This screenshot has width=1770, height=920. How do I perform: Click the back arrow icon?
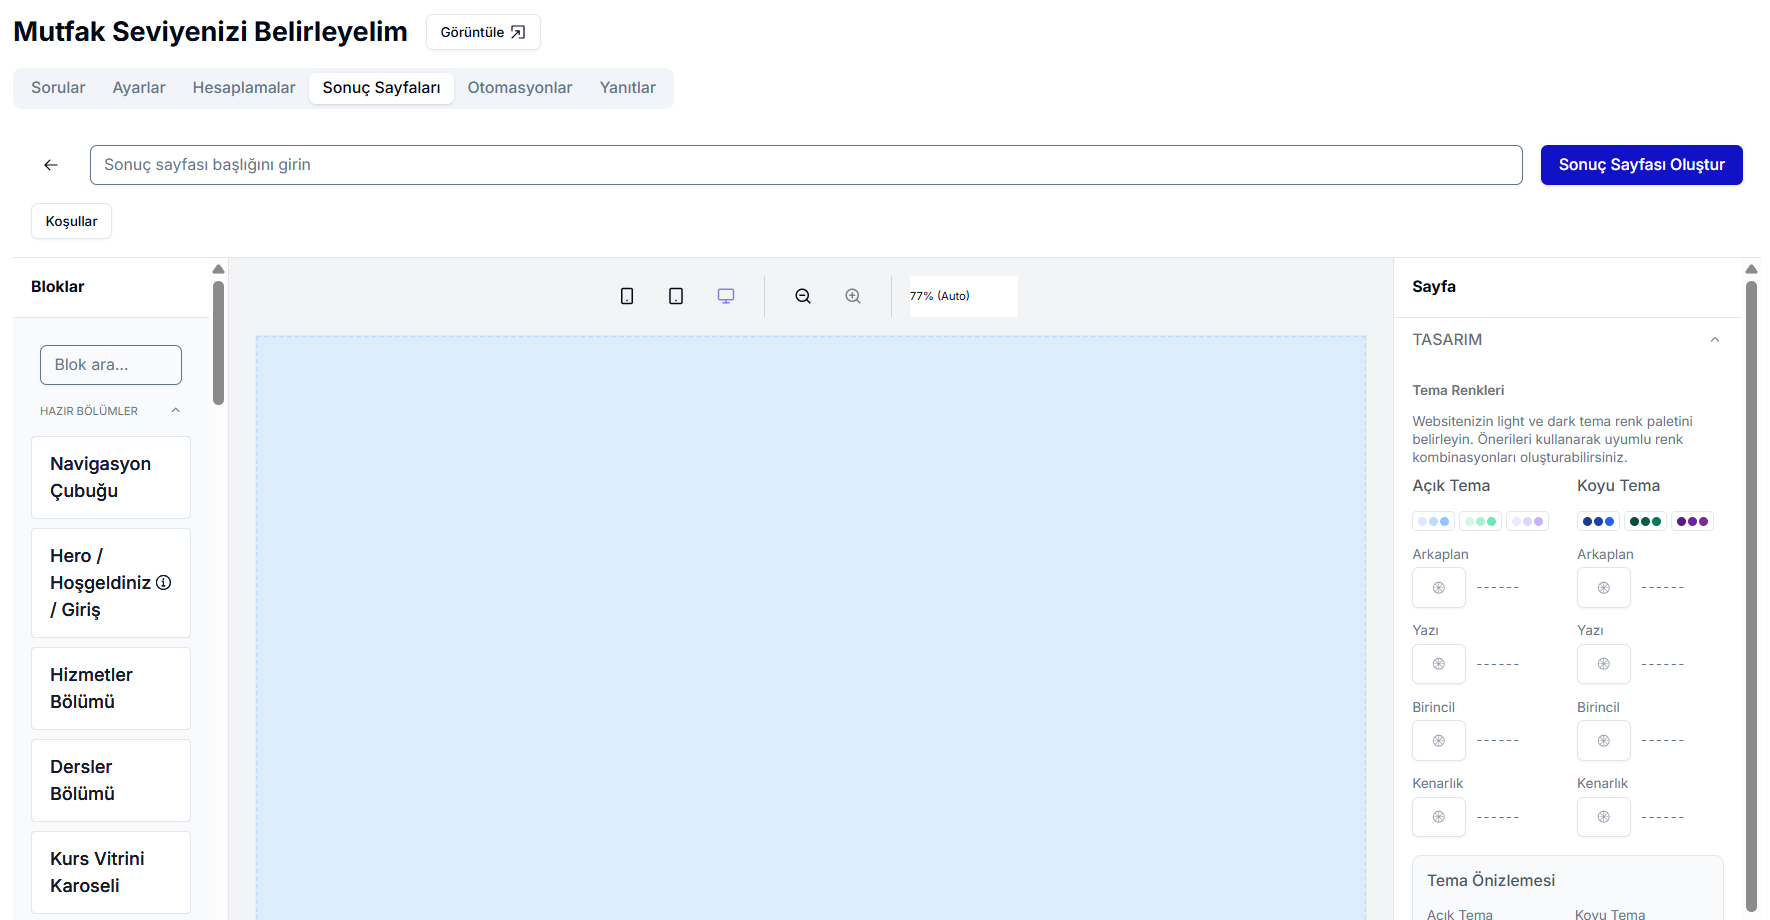[x=51, y=165]
